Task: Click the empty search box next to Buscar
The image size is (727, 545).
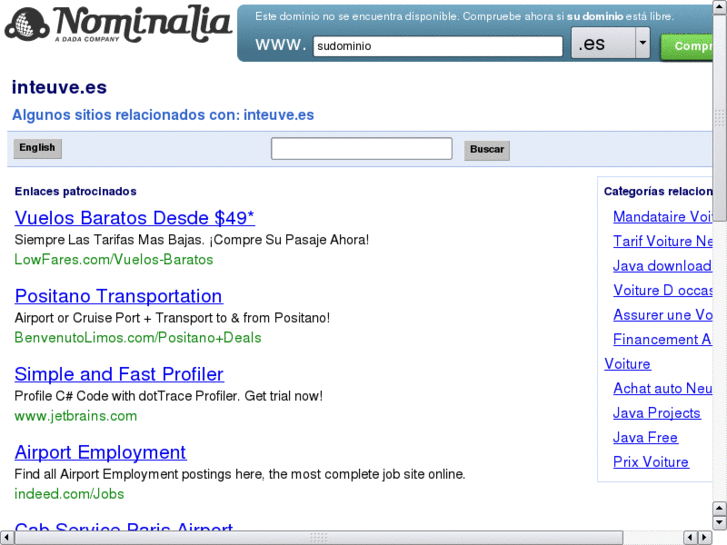Action: (x=362, y=148)
